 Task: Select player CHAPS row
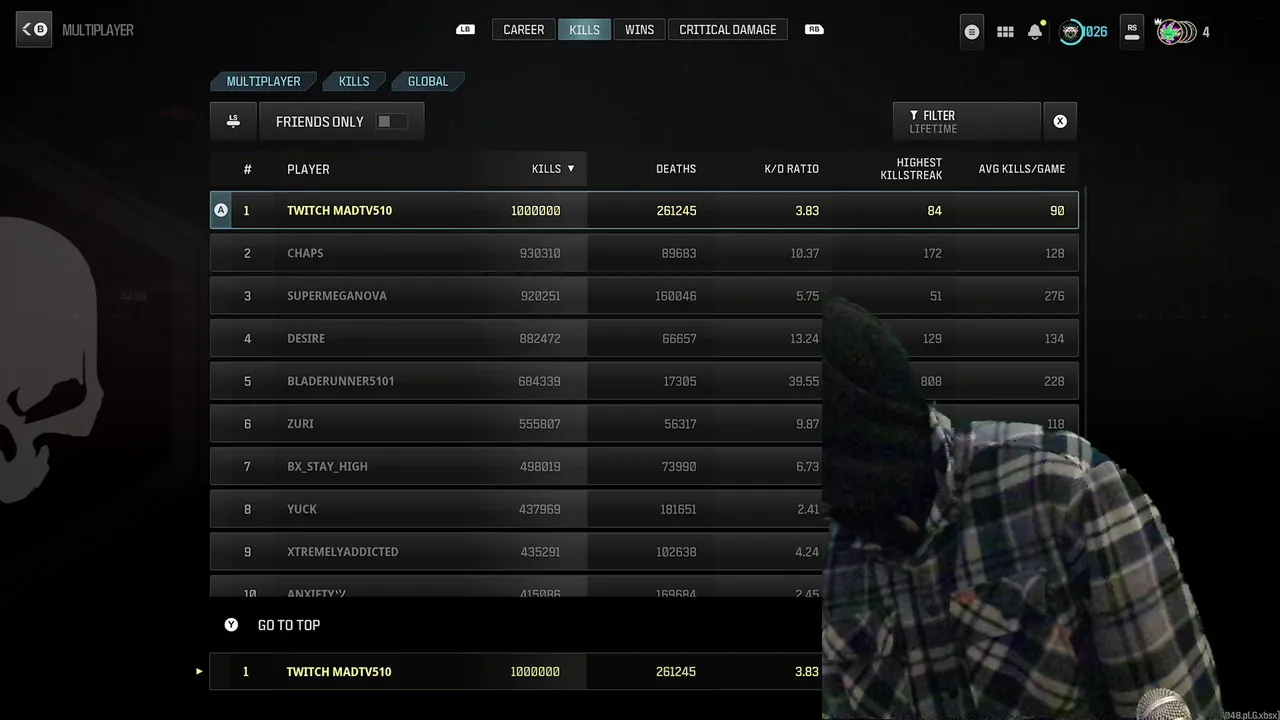coord(644,253)
